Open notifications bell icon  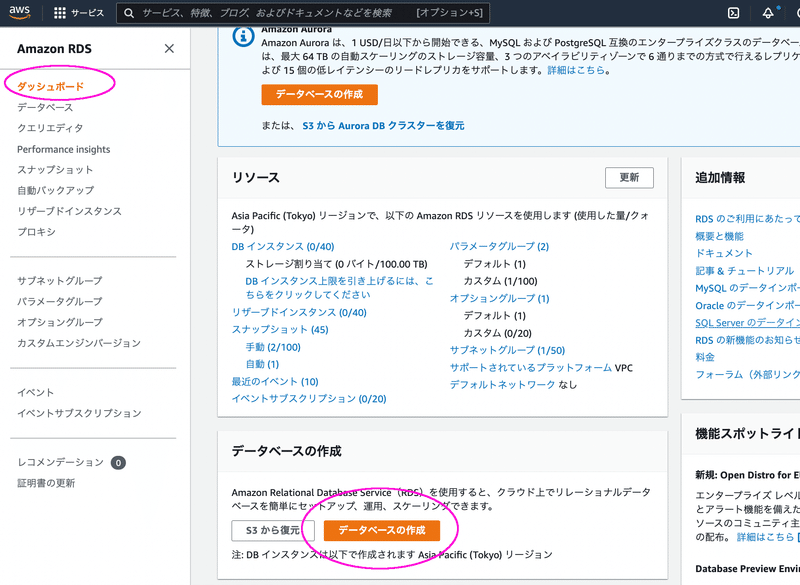tap(768, 13)
